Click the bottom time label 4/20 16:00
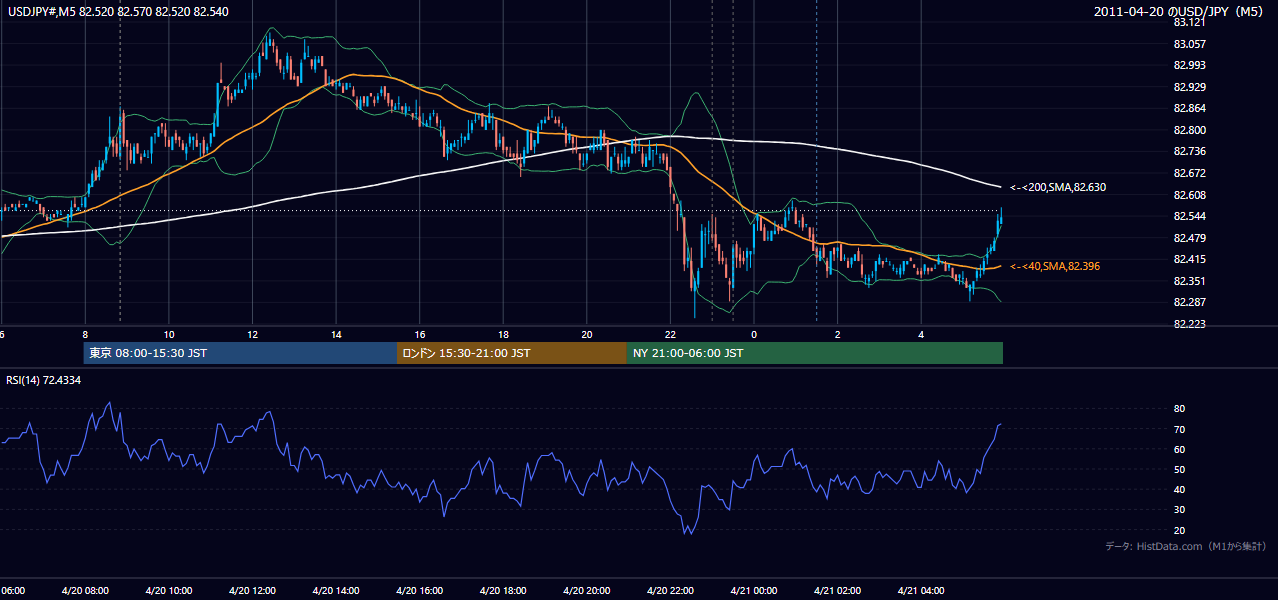Viewport: 1278px width, 600px height. coord(419,591)
